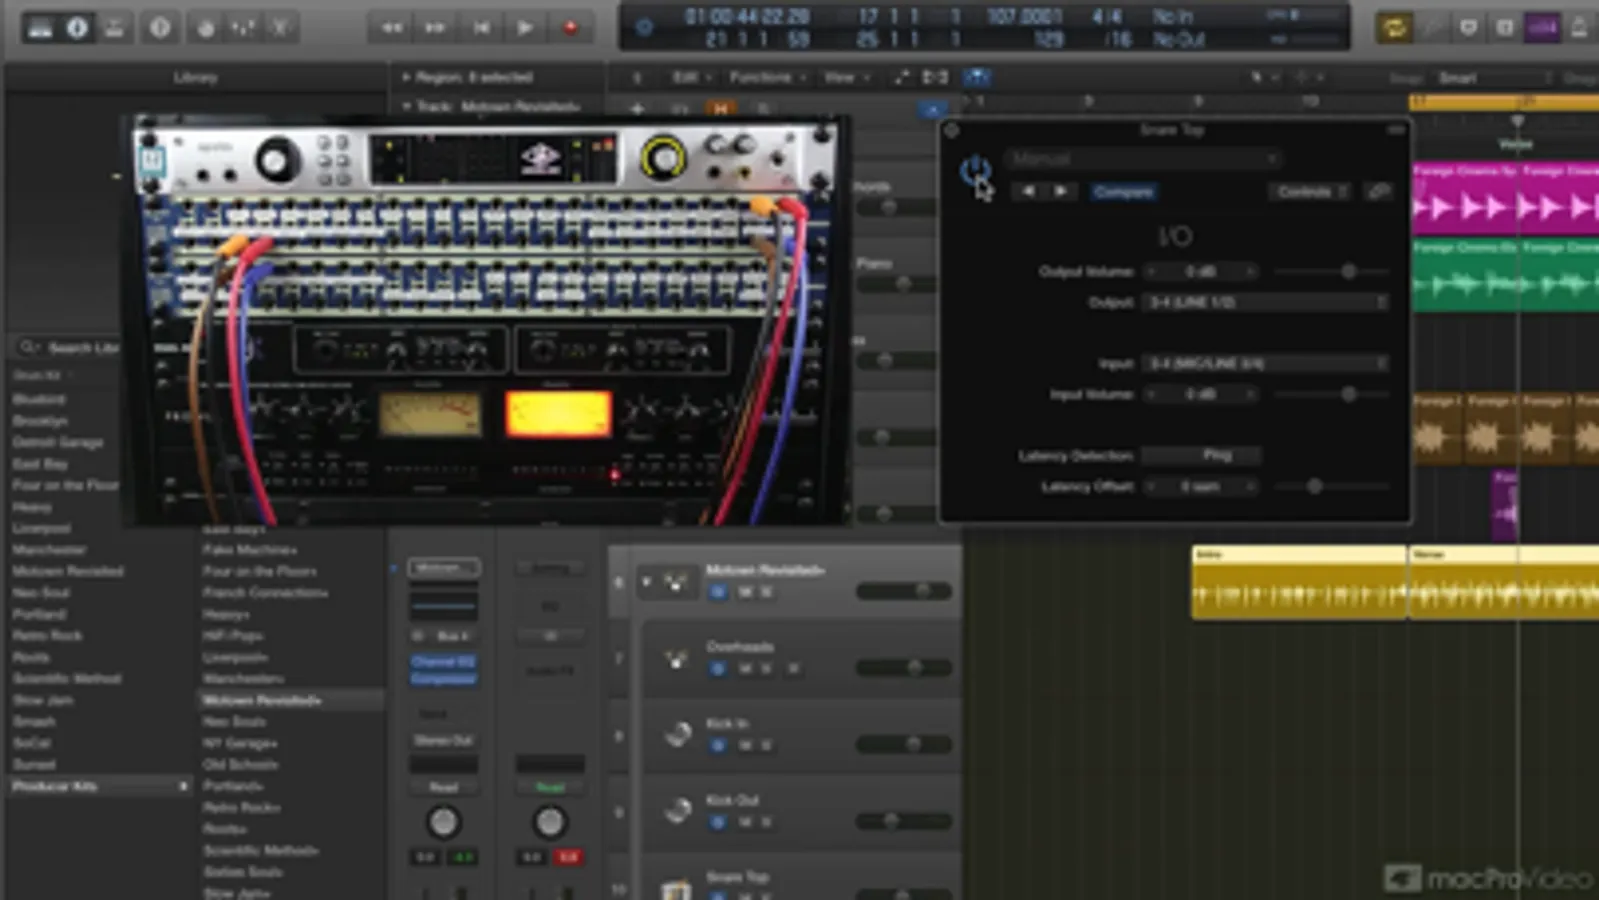The image size is (1599, 900).
Task: Click the Fast Forward transport button
Action: coord(435,28)
